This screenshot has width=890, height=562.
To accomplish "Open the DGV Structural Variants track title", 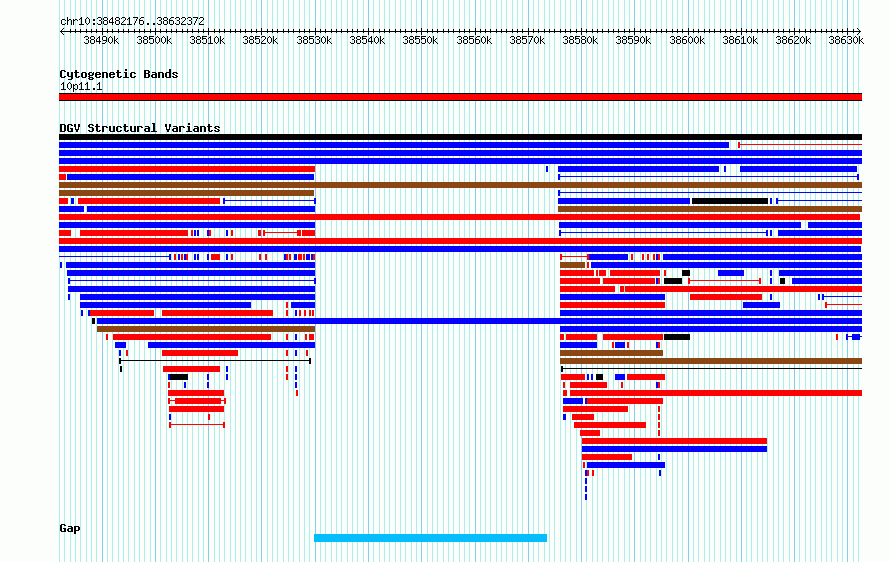I will (x=140, y=128).
